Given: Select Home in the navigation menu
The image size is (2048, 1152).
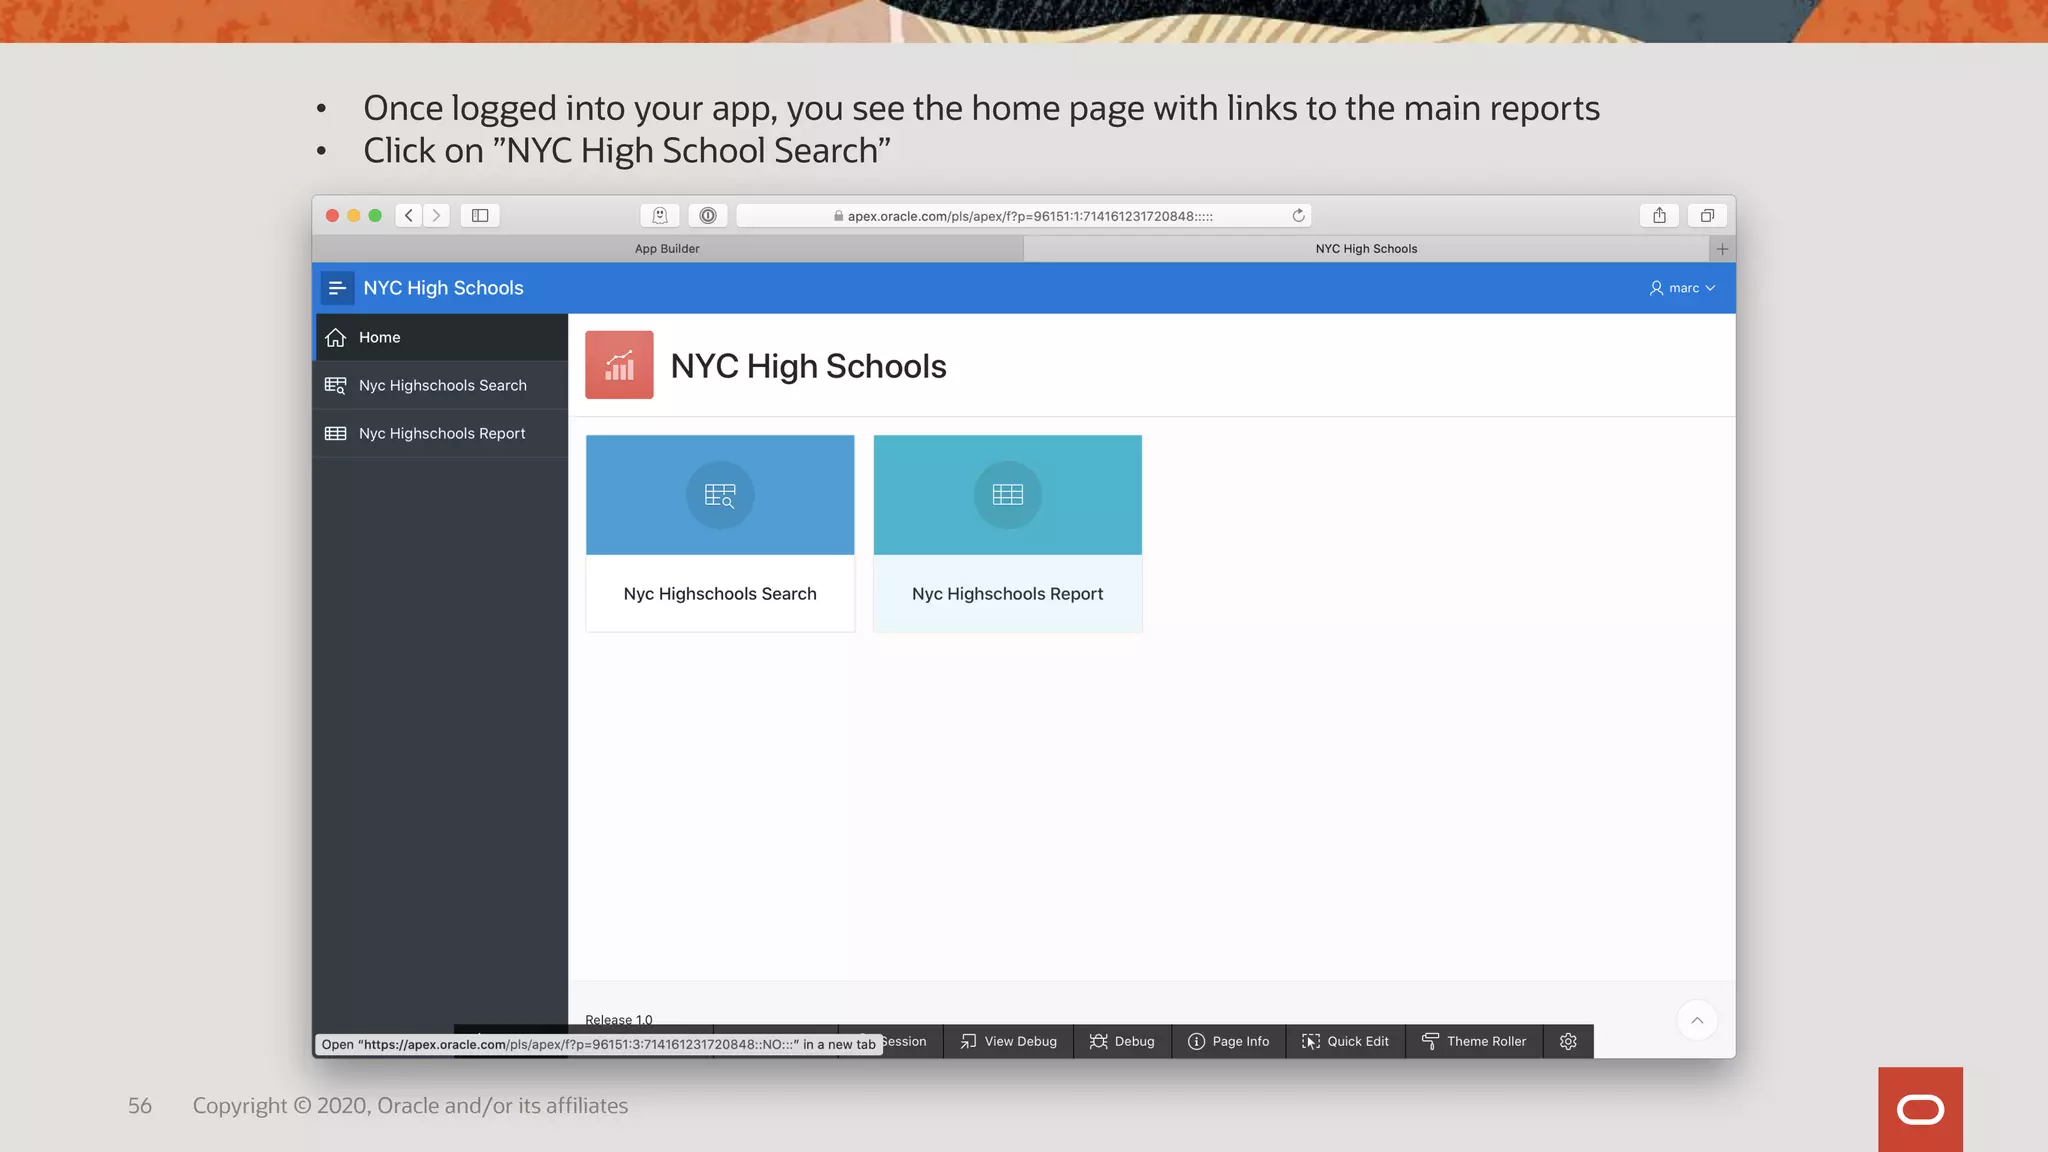Looking at the screenshot, I should tap(440, 338).
